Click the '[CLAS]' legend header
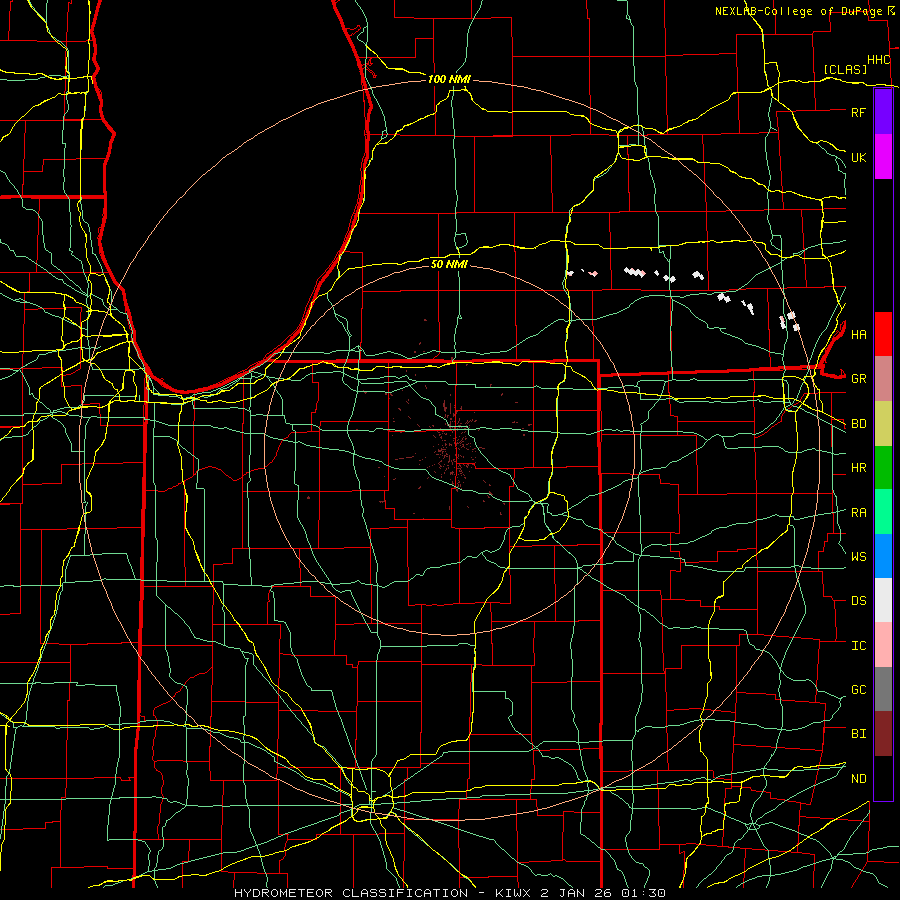900x900 pixels. tap(845, 69)
